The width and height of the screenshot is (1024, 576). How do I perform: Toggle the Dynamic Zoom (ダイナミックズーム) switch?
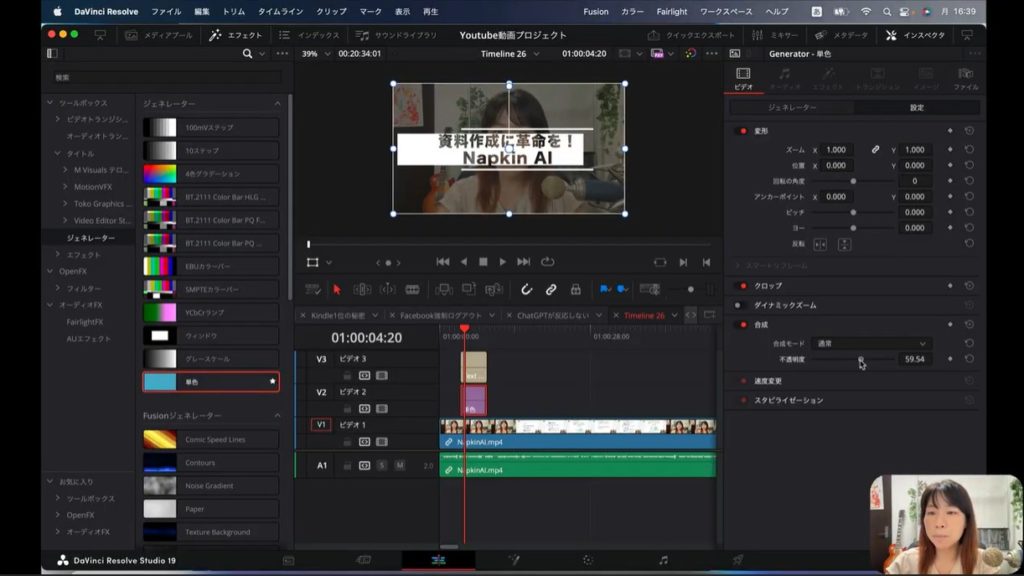point(739,305)
